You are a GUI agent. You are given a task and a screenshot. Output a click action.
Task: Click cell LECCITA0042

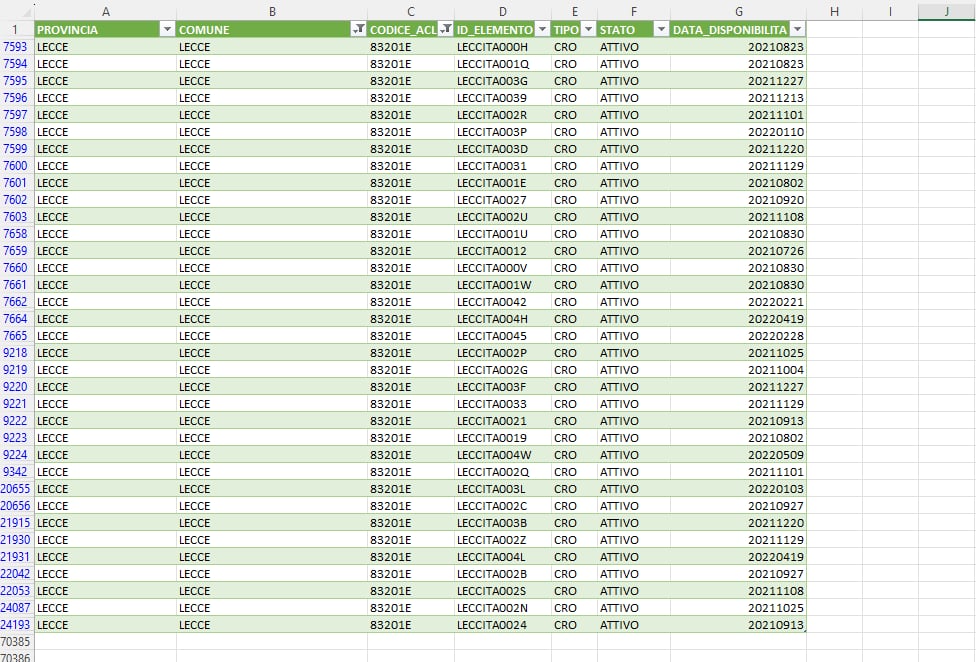click(x=503, y=302)
